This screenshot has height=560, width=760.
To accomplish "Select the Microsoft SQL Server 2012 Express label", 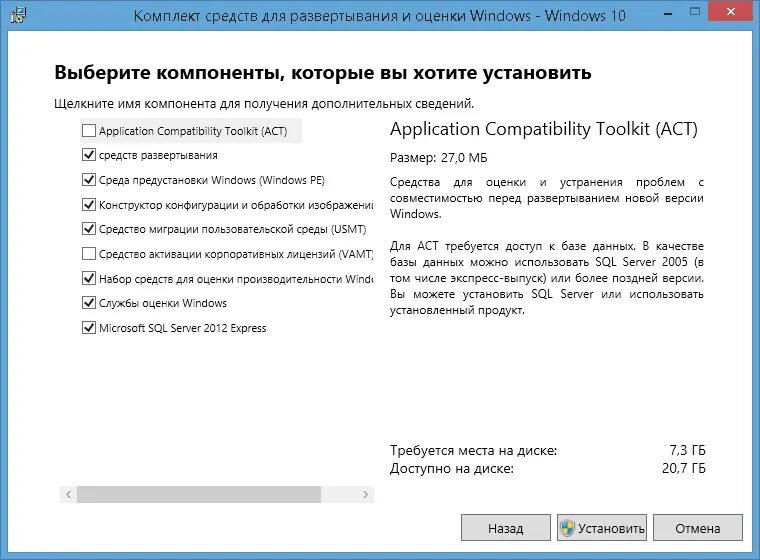I will point(183,328).
